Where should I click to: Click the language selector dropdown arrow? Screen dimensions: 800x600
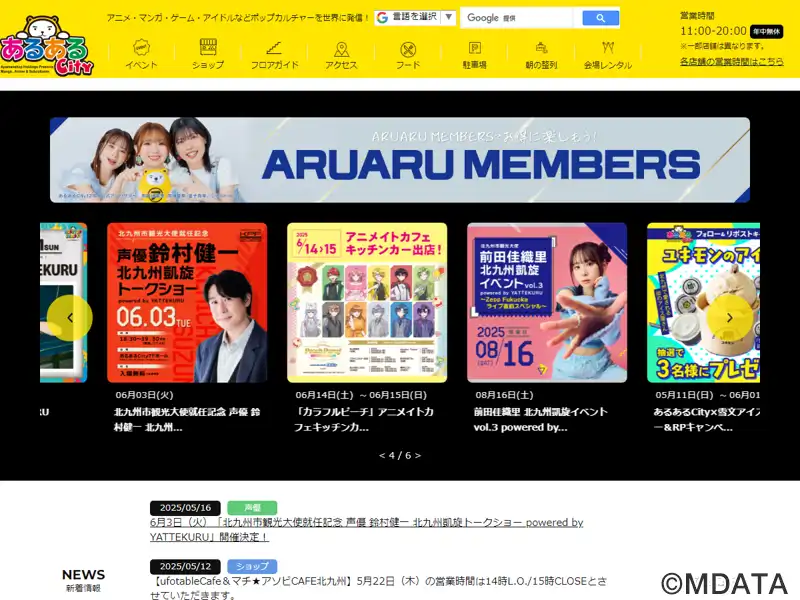(448, 17)
